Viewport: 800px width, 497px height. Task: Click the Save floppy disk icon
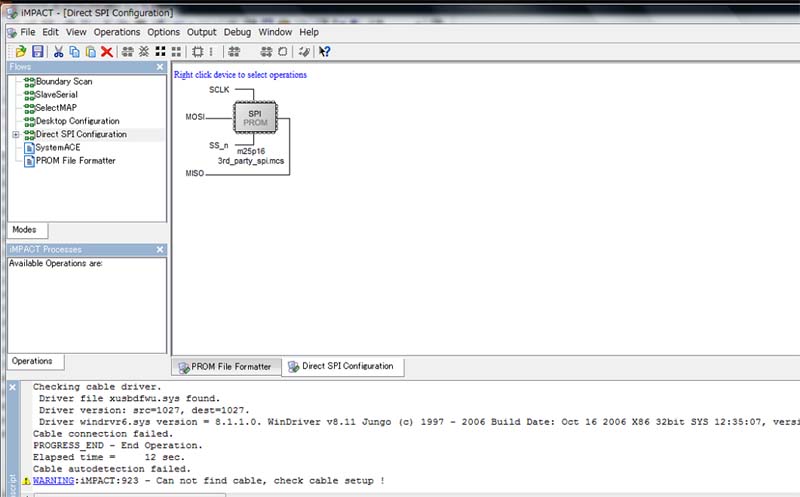(x=37, y=52)
